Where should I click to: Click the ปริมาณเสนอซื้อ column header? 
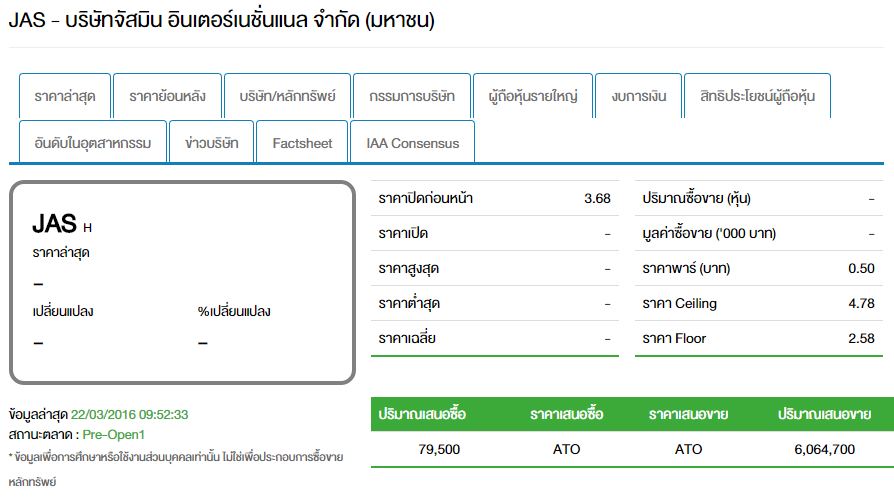click(422, 414)
